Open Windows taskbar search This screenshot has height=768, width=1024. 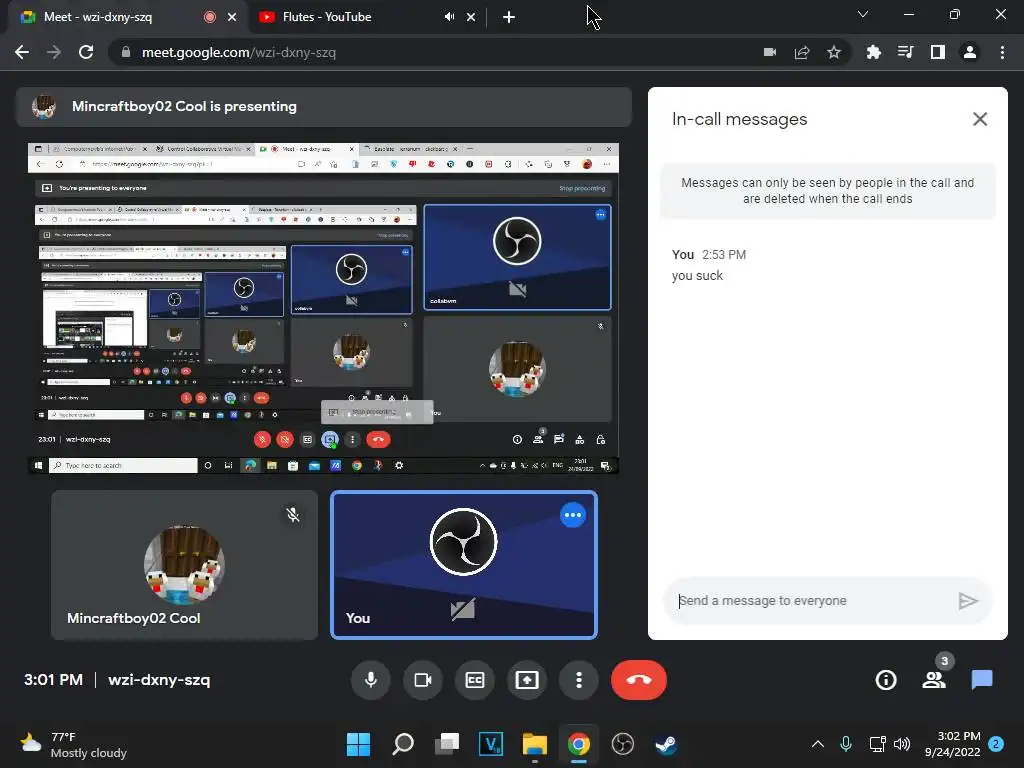tap(402, 744)
